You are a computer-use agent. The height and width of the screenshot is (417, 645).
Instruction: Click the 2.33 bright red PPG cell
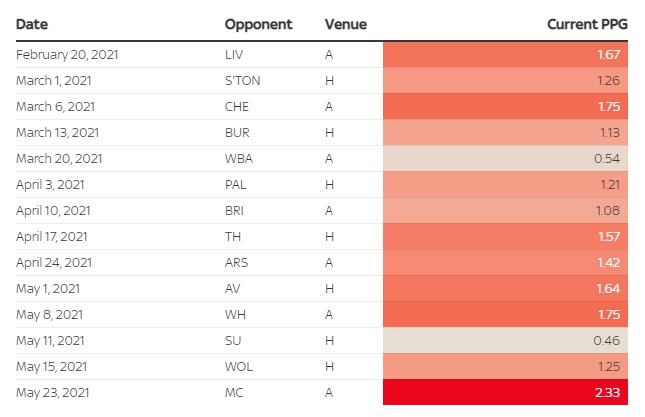pos(505,392)
